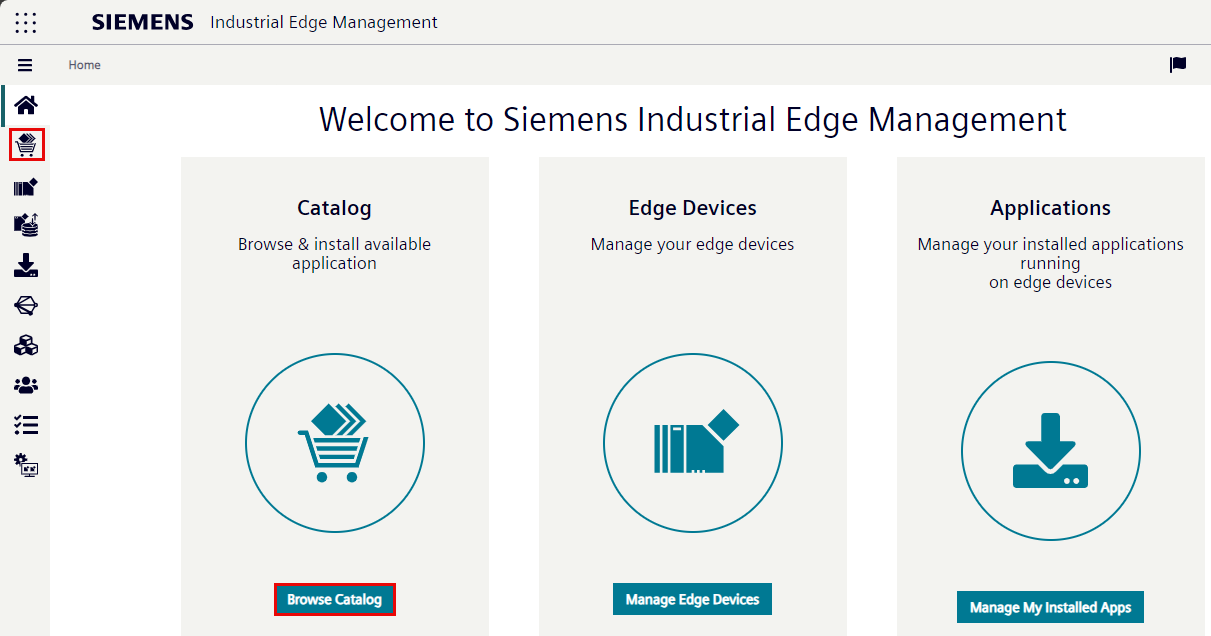Click the Home breadcrumb
This screenshot has height=636, width=1211.
(x=84, y=65)
